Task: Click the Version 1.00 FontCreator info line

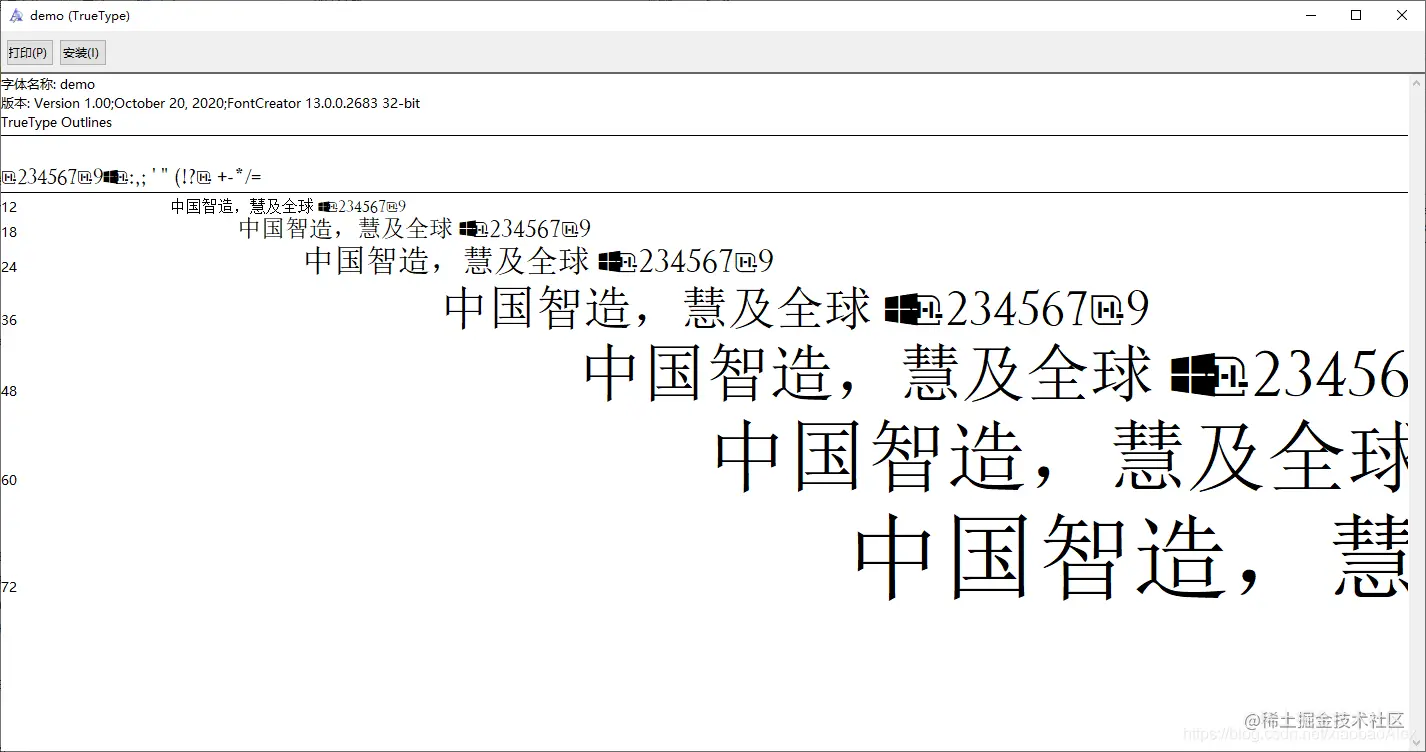Action: click(211, 103)
